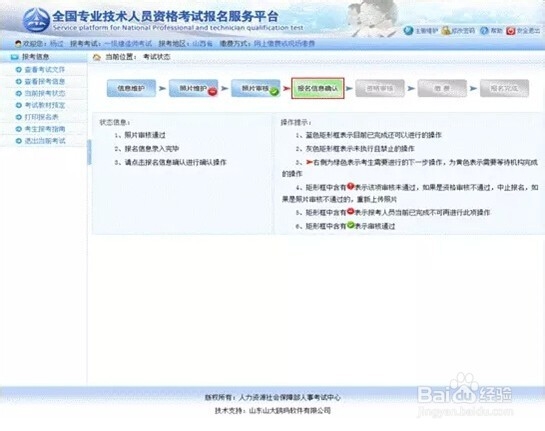Open 查看考试文件 in sidebar

[x=45, y=70]
